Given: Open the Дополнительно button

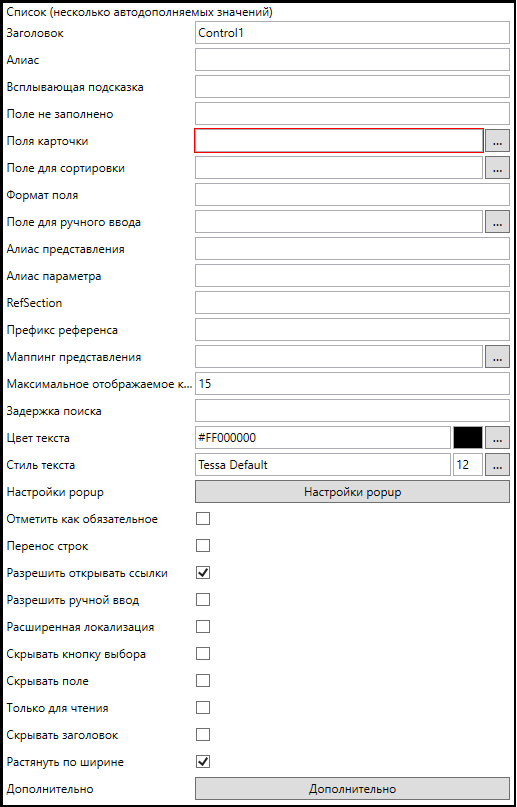Looking at the screenshot, I should [x=352, y=788].
